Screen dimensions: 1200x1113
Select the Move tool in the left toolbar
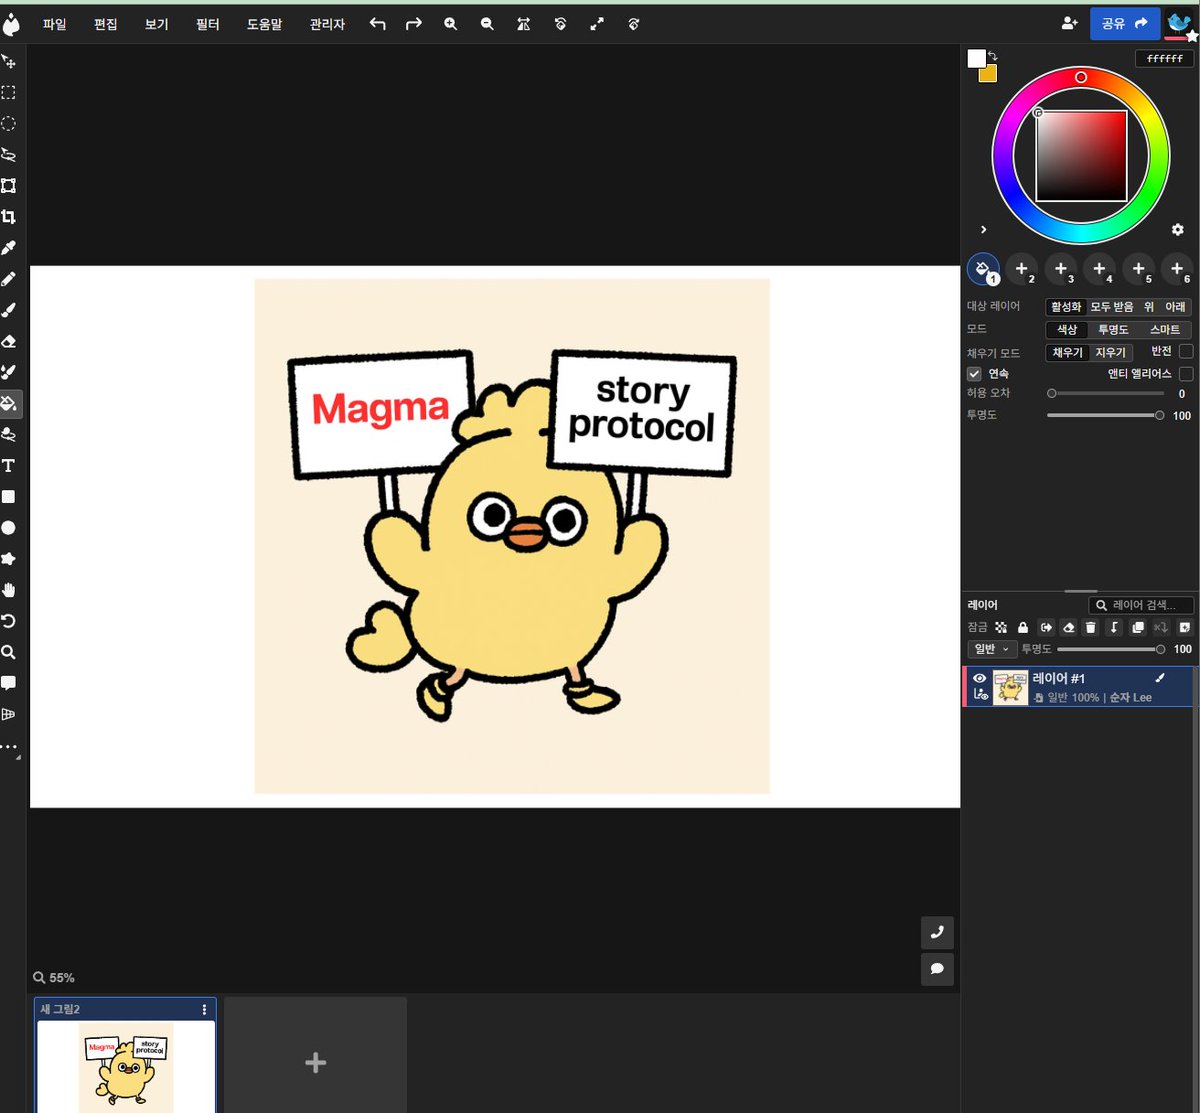point(9,62)
